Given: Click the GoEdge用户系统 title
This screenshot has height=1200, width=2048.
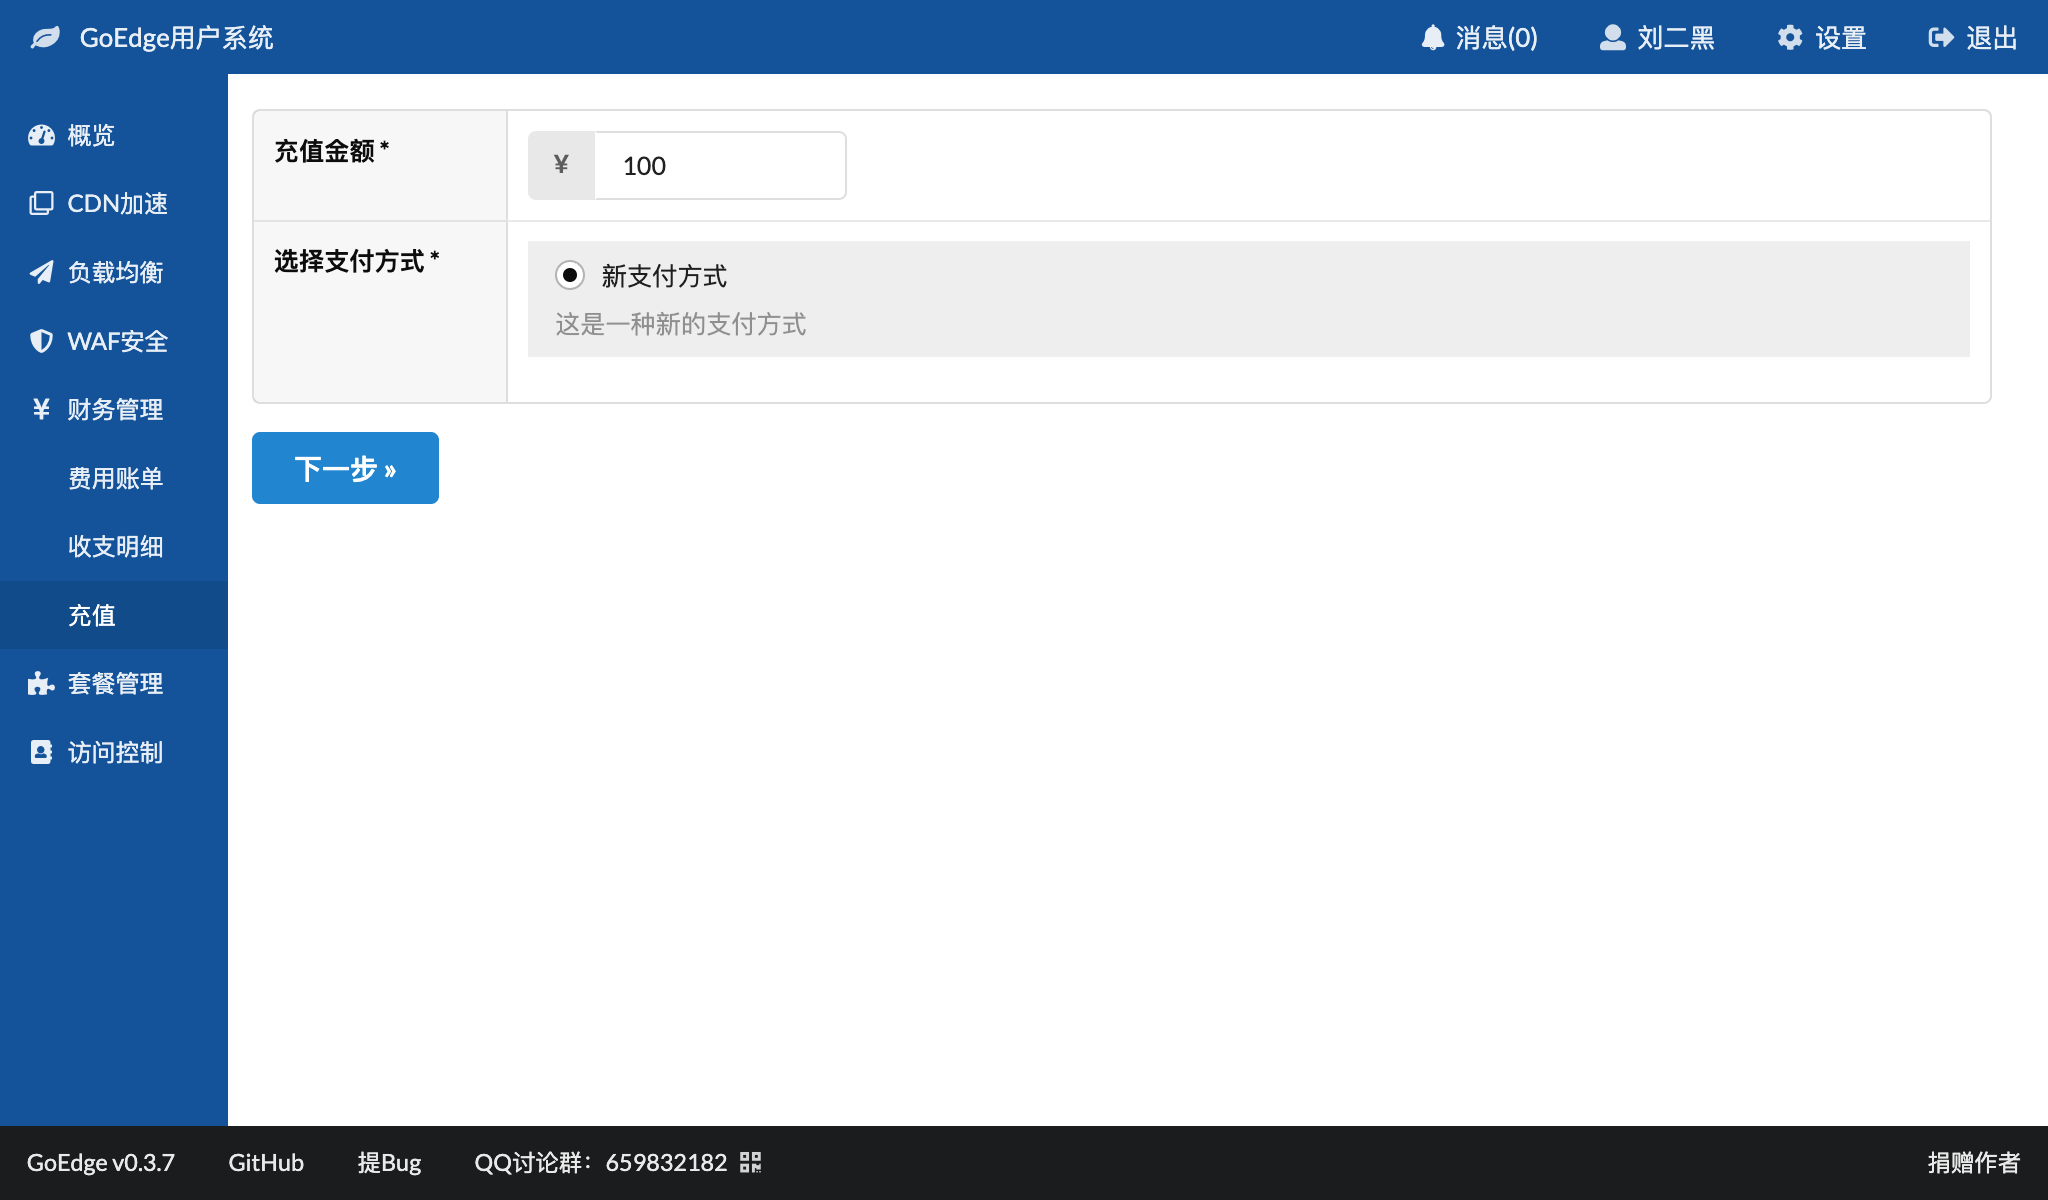Looking at the screenshot, I should [176, 38].
